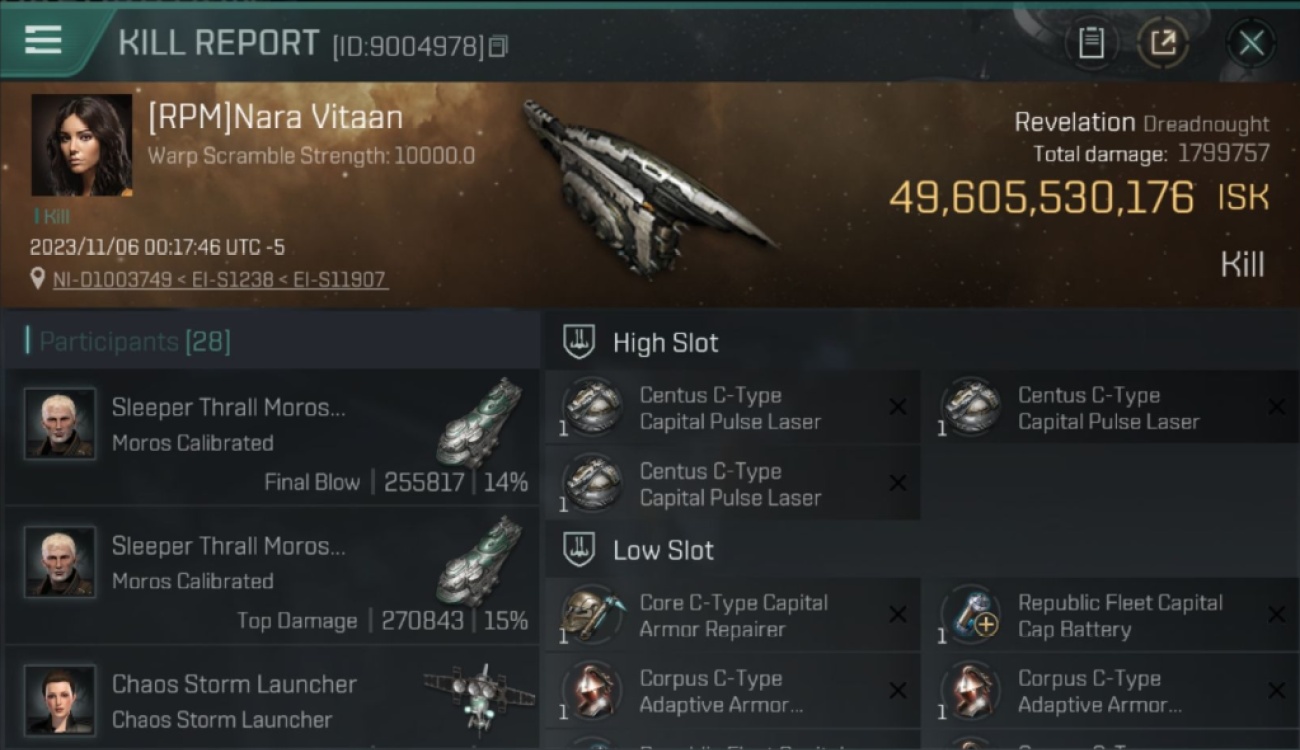
Task: Click the share export icon
Action: [1163, 43]
